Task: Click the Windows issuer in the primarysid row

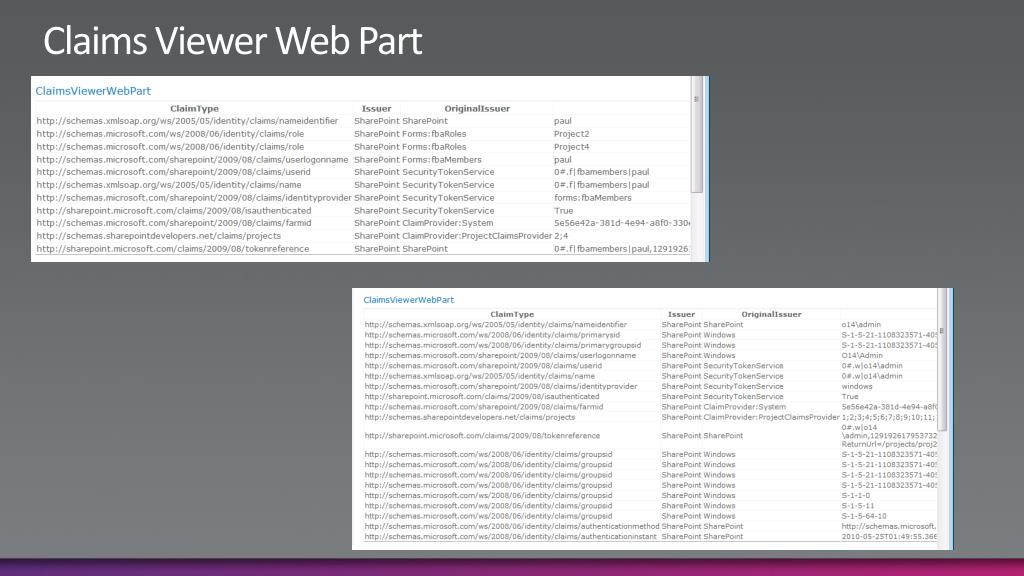Action: pos(719,335)
